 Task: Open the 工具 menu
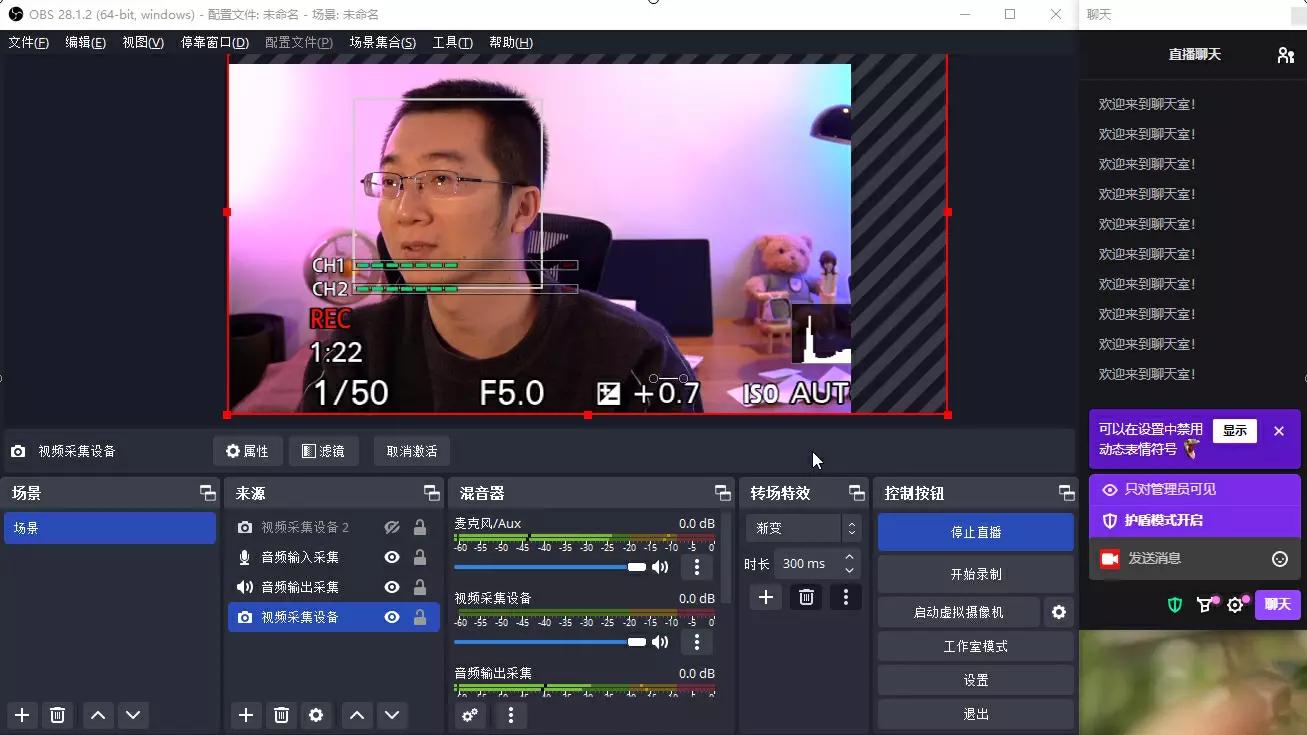(x=452, y=42)
